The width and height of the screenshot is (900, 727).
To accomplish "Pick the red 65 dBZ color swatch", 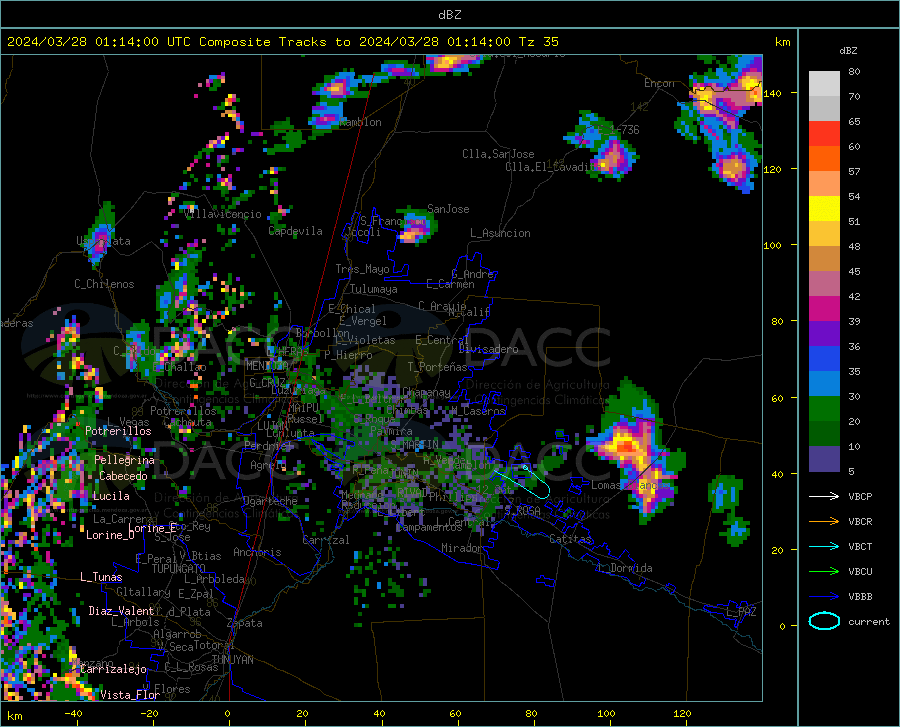I will pyautogui.click(x=824, y=134).
